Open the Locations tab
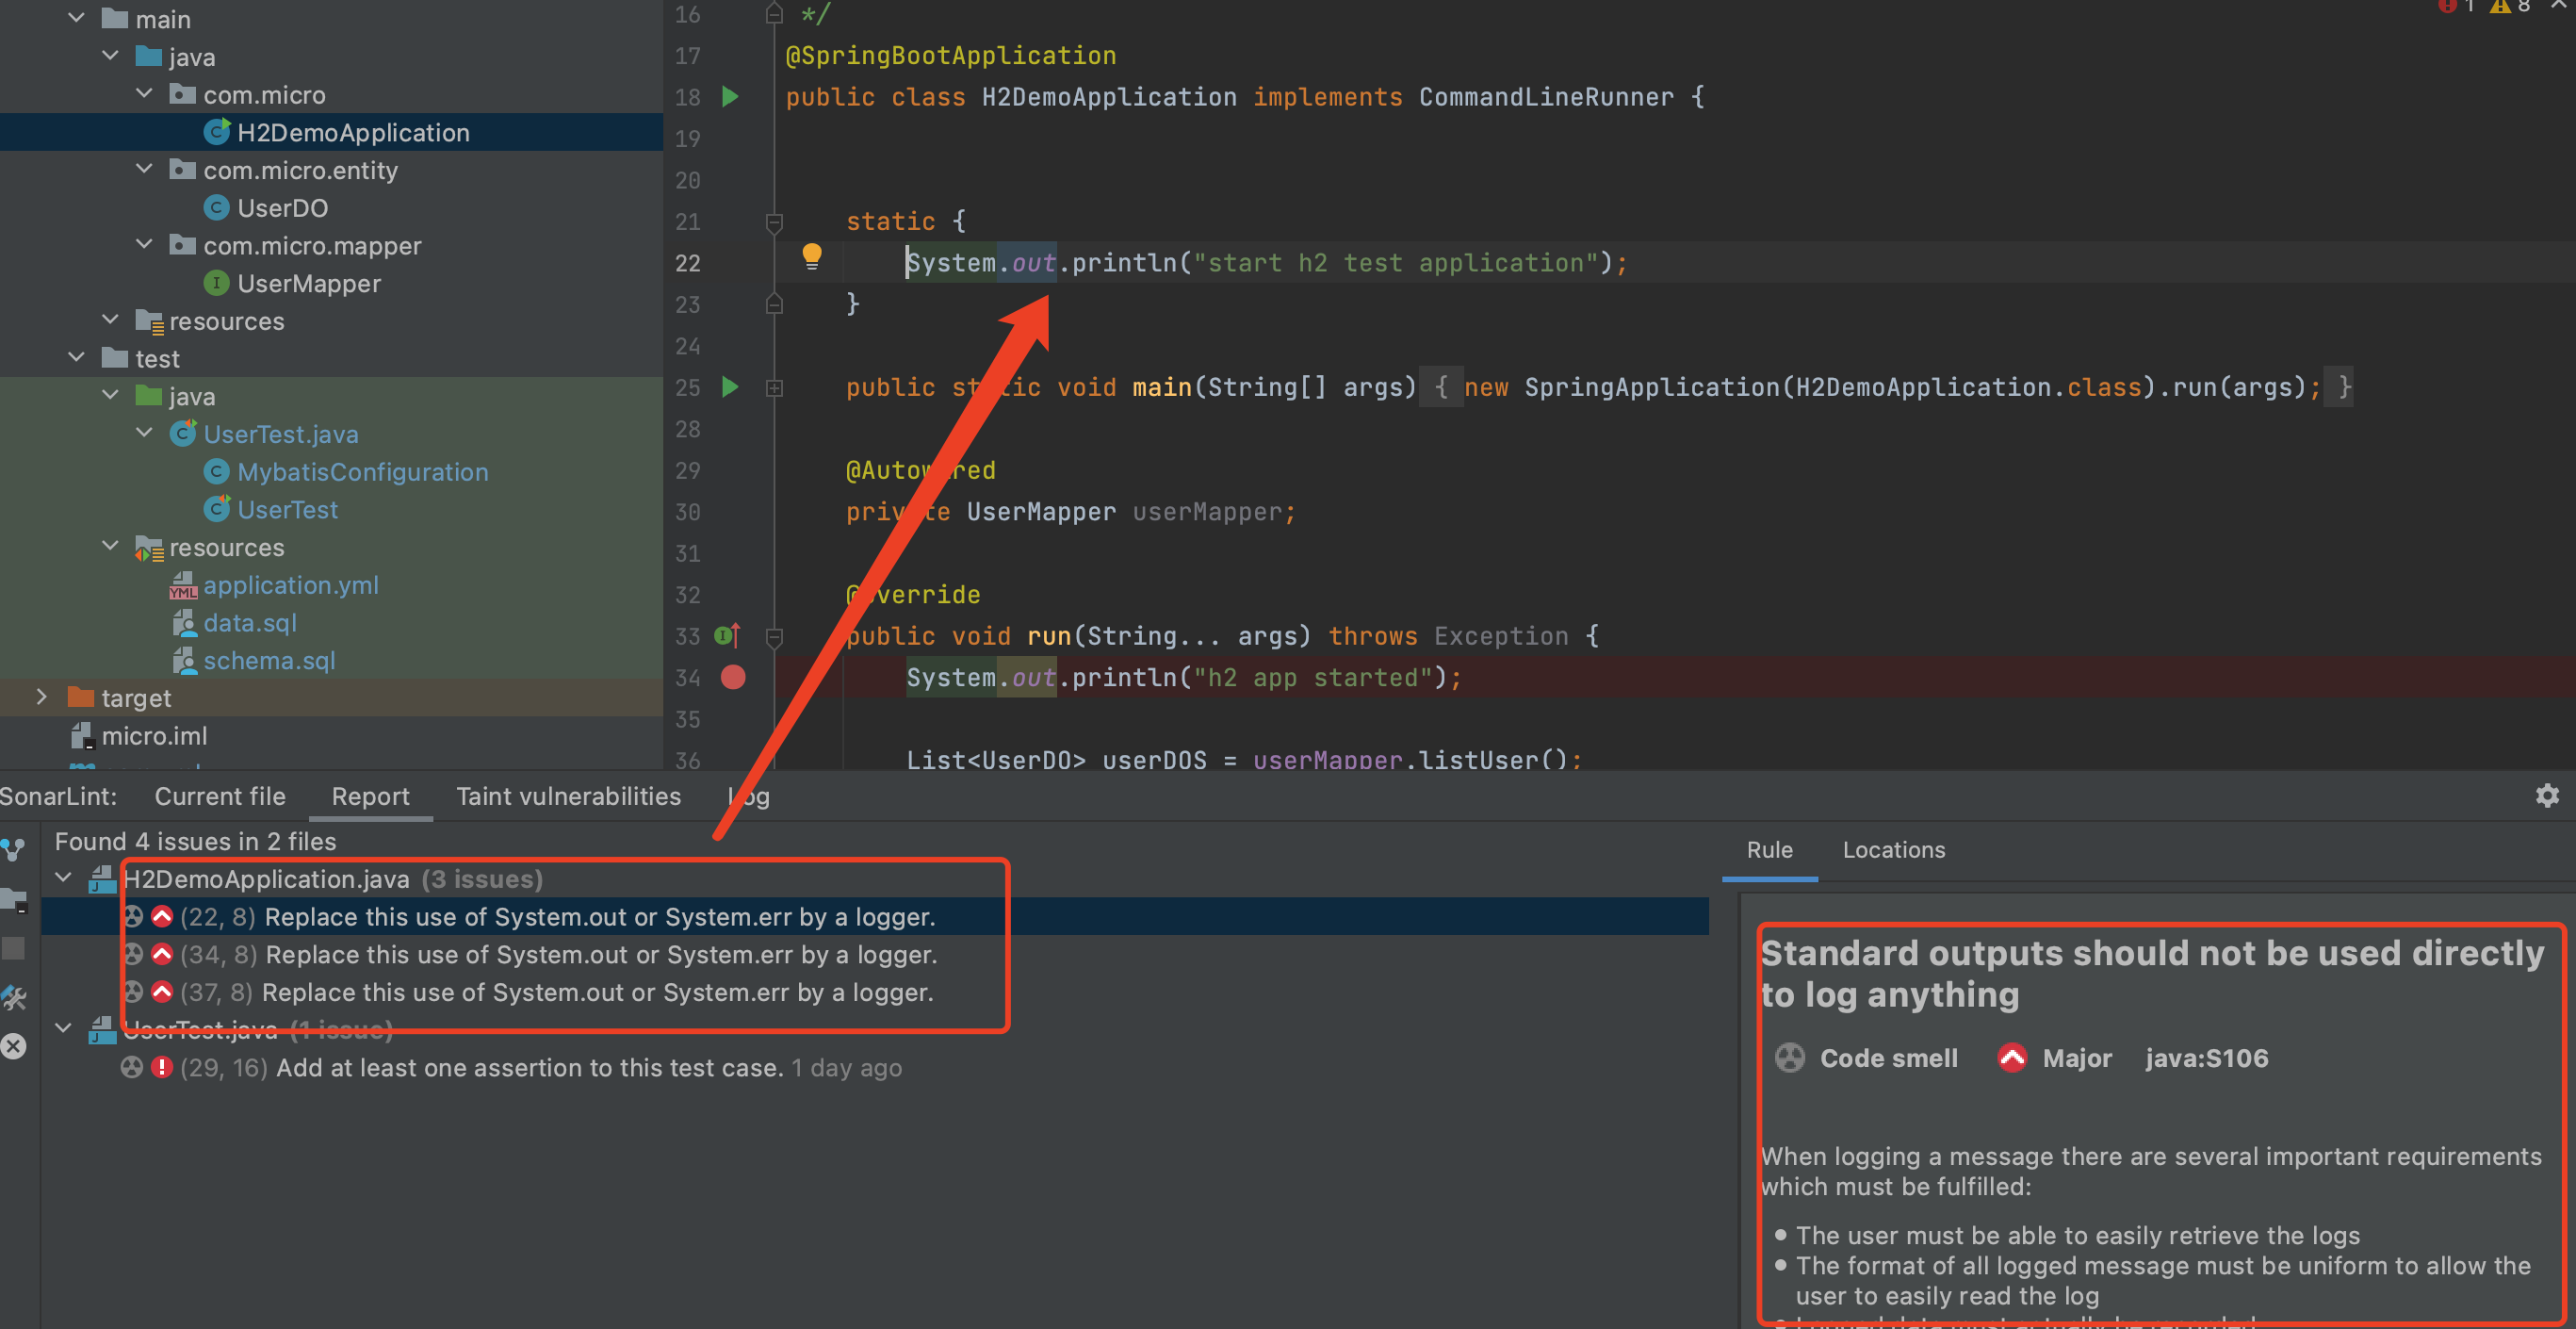Viewport: 2576px width, 1329px height. coord(1893,849)
